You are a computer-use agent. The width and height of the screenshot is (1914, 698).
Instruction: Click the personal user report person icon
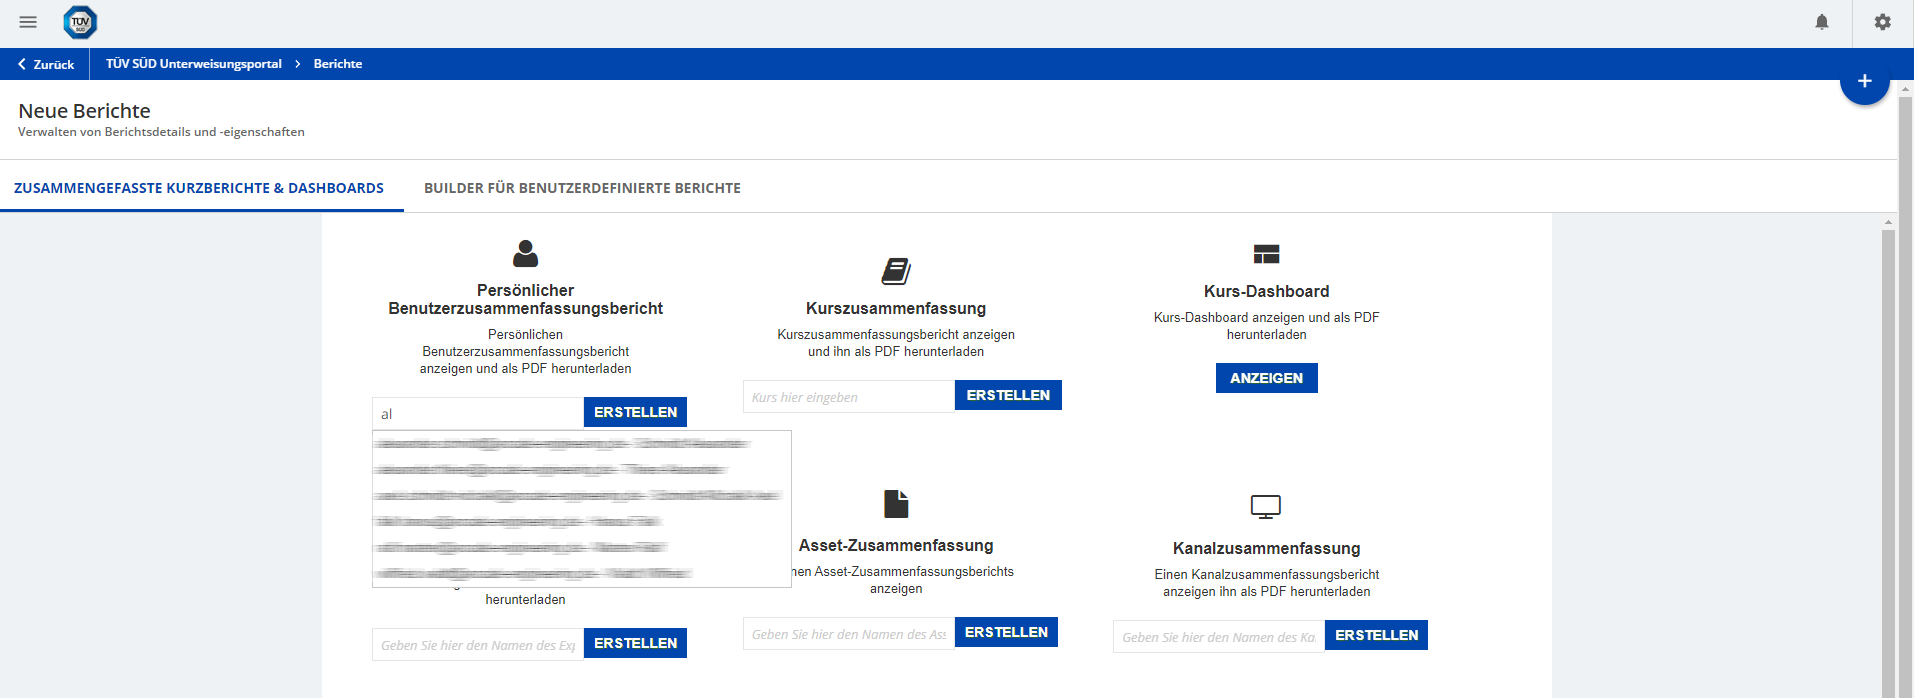coord(525,254)
